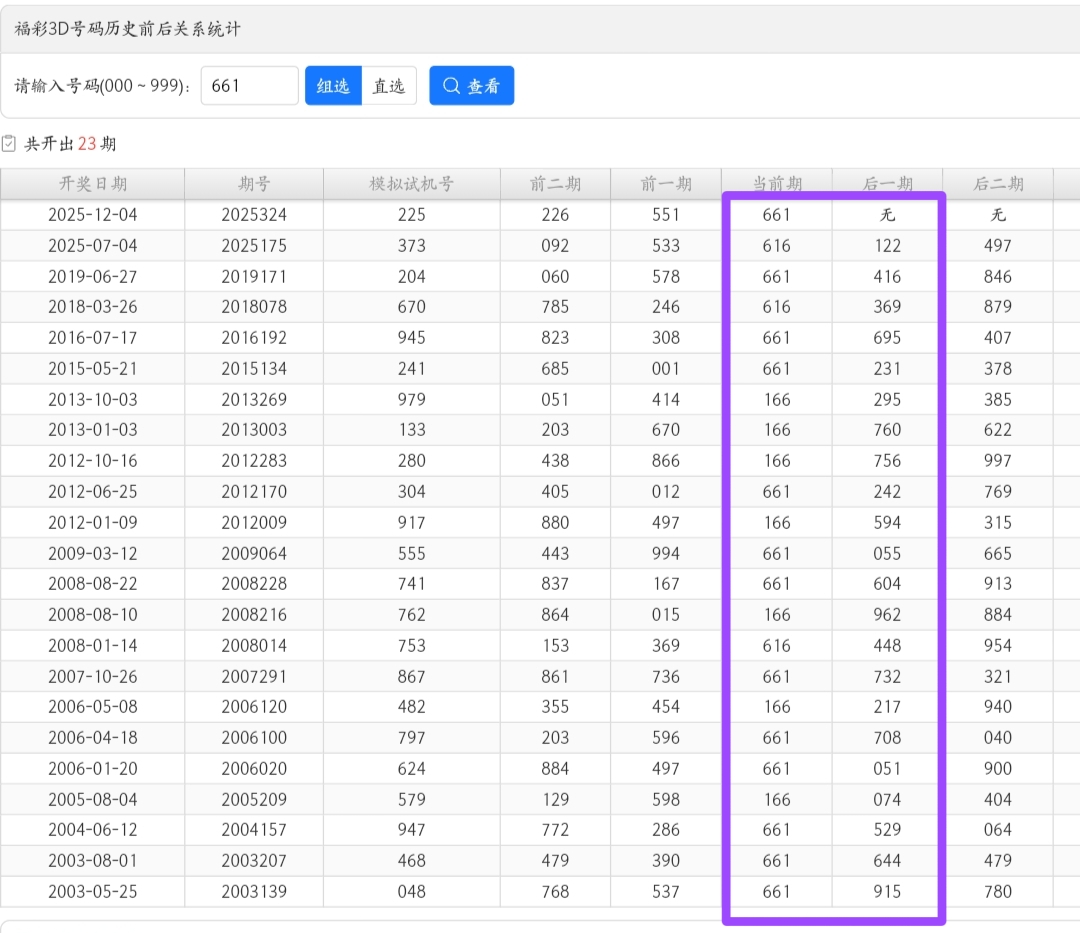Click the clipboard icon beside 共开出23期
Viewport: 1080px width, 933px height.
(x=9, y=144)
